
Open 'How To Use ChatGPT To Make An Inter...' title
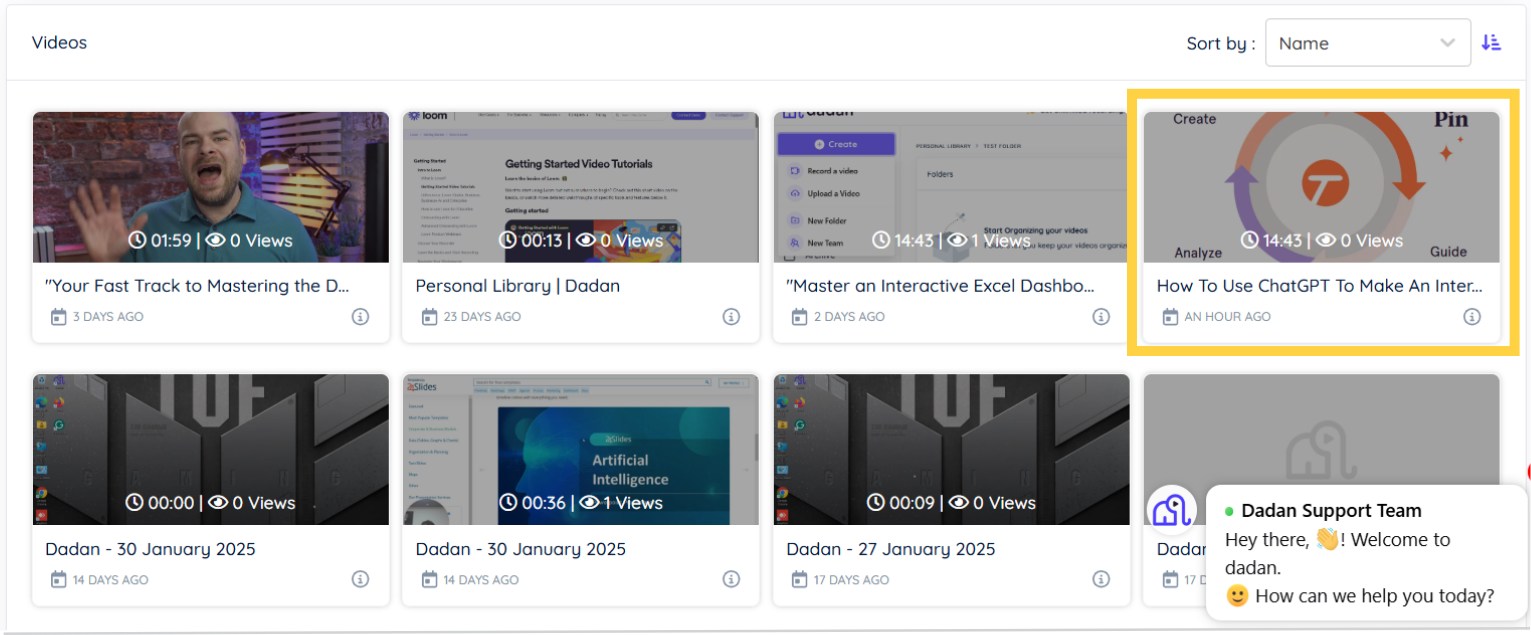click(1319, 286)
